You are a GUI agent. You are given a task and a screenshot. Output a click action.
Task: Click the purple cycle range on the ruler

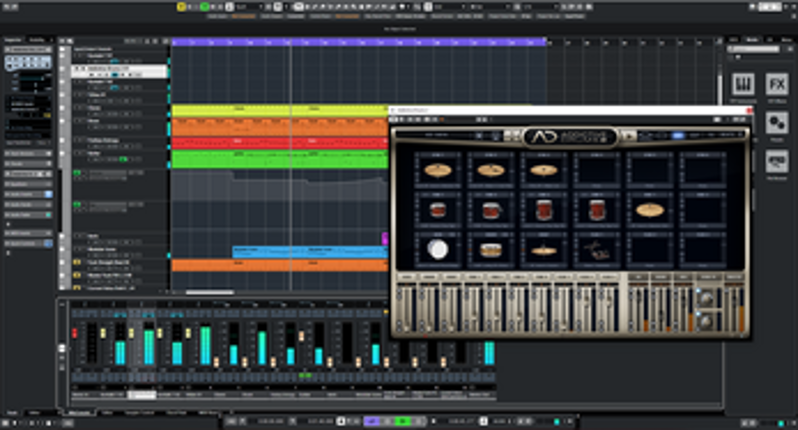pos(359,42)
